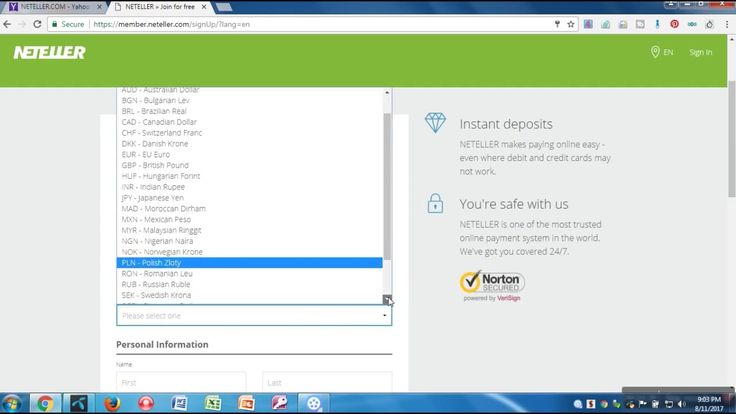Image resolution: width=736 pixels, height=414 pixels.
Task: Click the First name input field
Action: pos(181,382)
